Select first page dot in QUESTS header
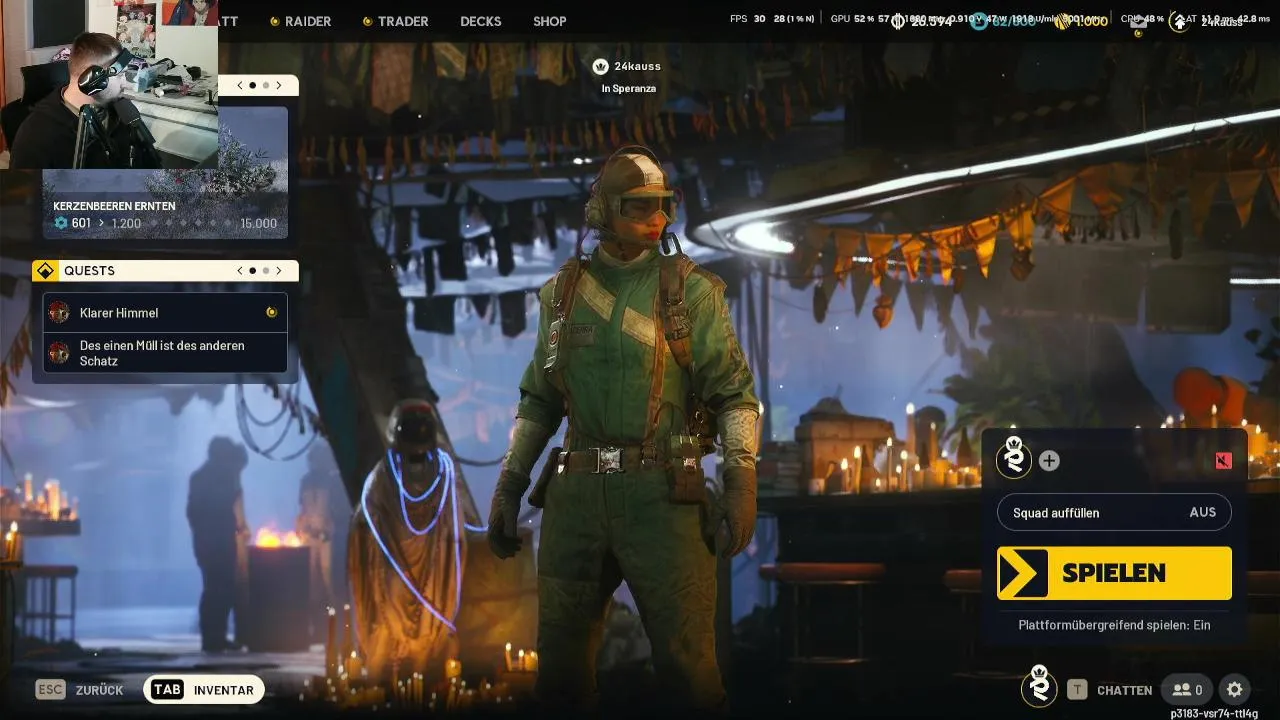Screen dimensions: 1280x720 pyautogui.click(x=253, y=271)
